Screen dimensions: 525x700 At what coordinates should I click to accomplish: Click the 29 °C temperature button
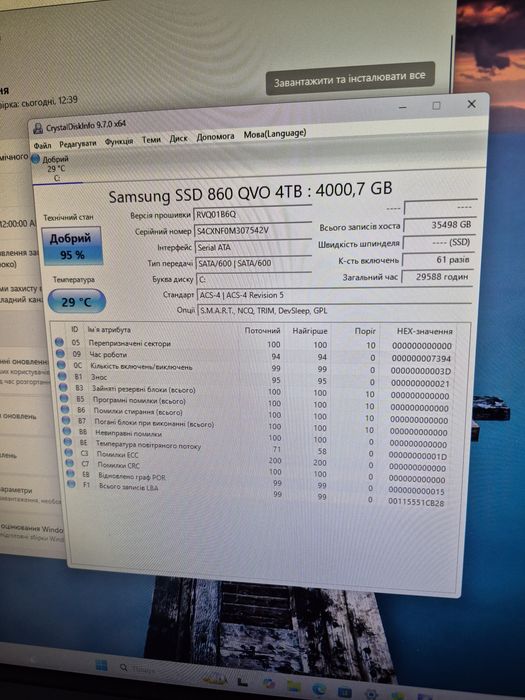click(x=76, y=302)
